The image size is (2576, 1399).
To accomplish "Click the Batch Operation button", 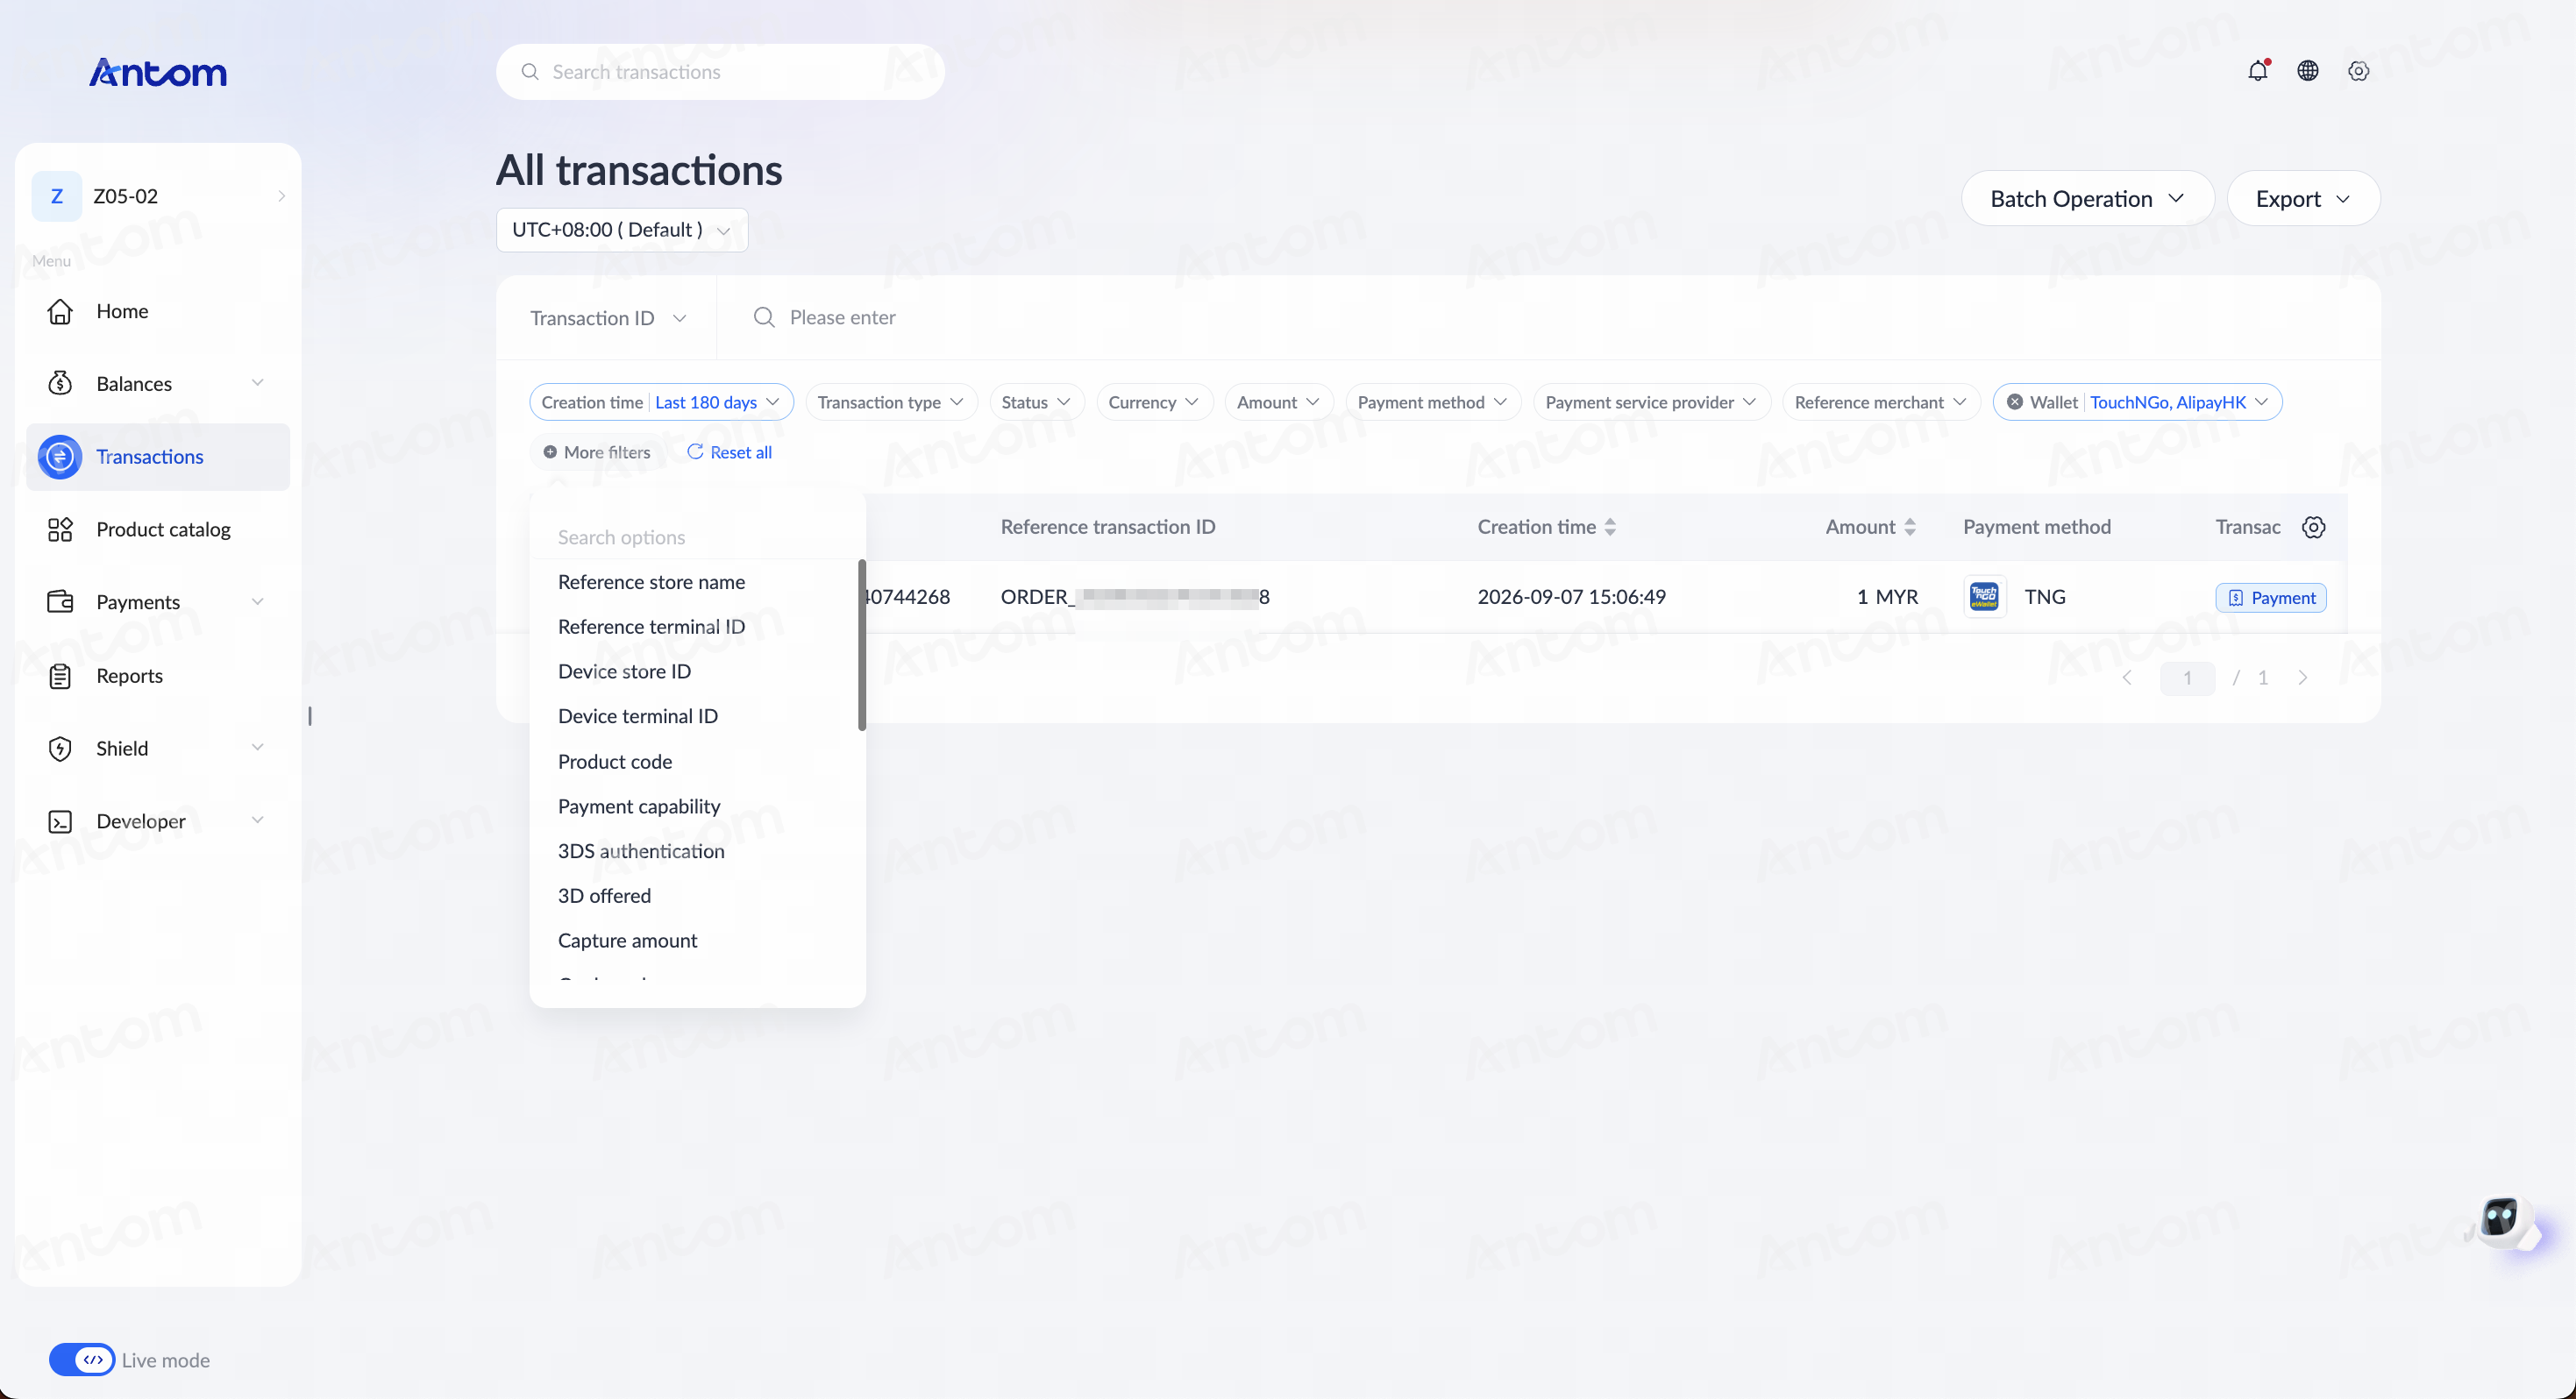I will point(2087,198).
